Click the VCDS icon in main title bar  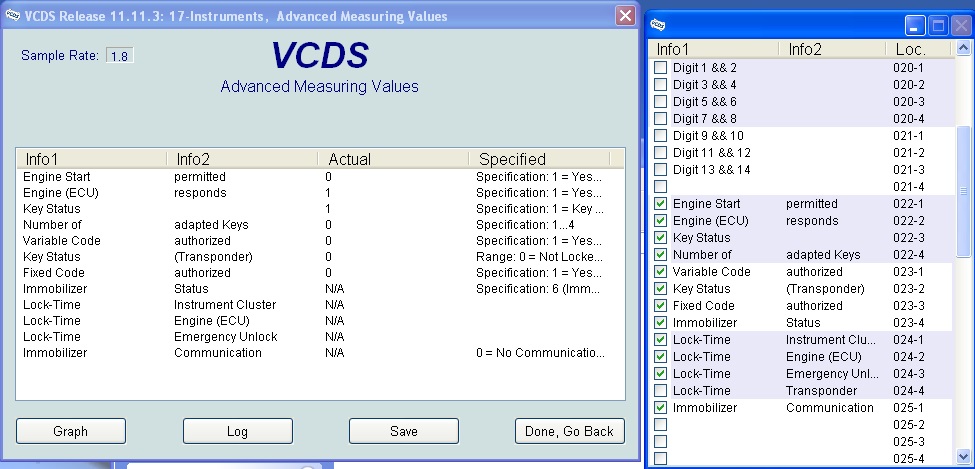[x=12, y=16]
